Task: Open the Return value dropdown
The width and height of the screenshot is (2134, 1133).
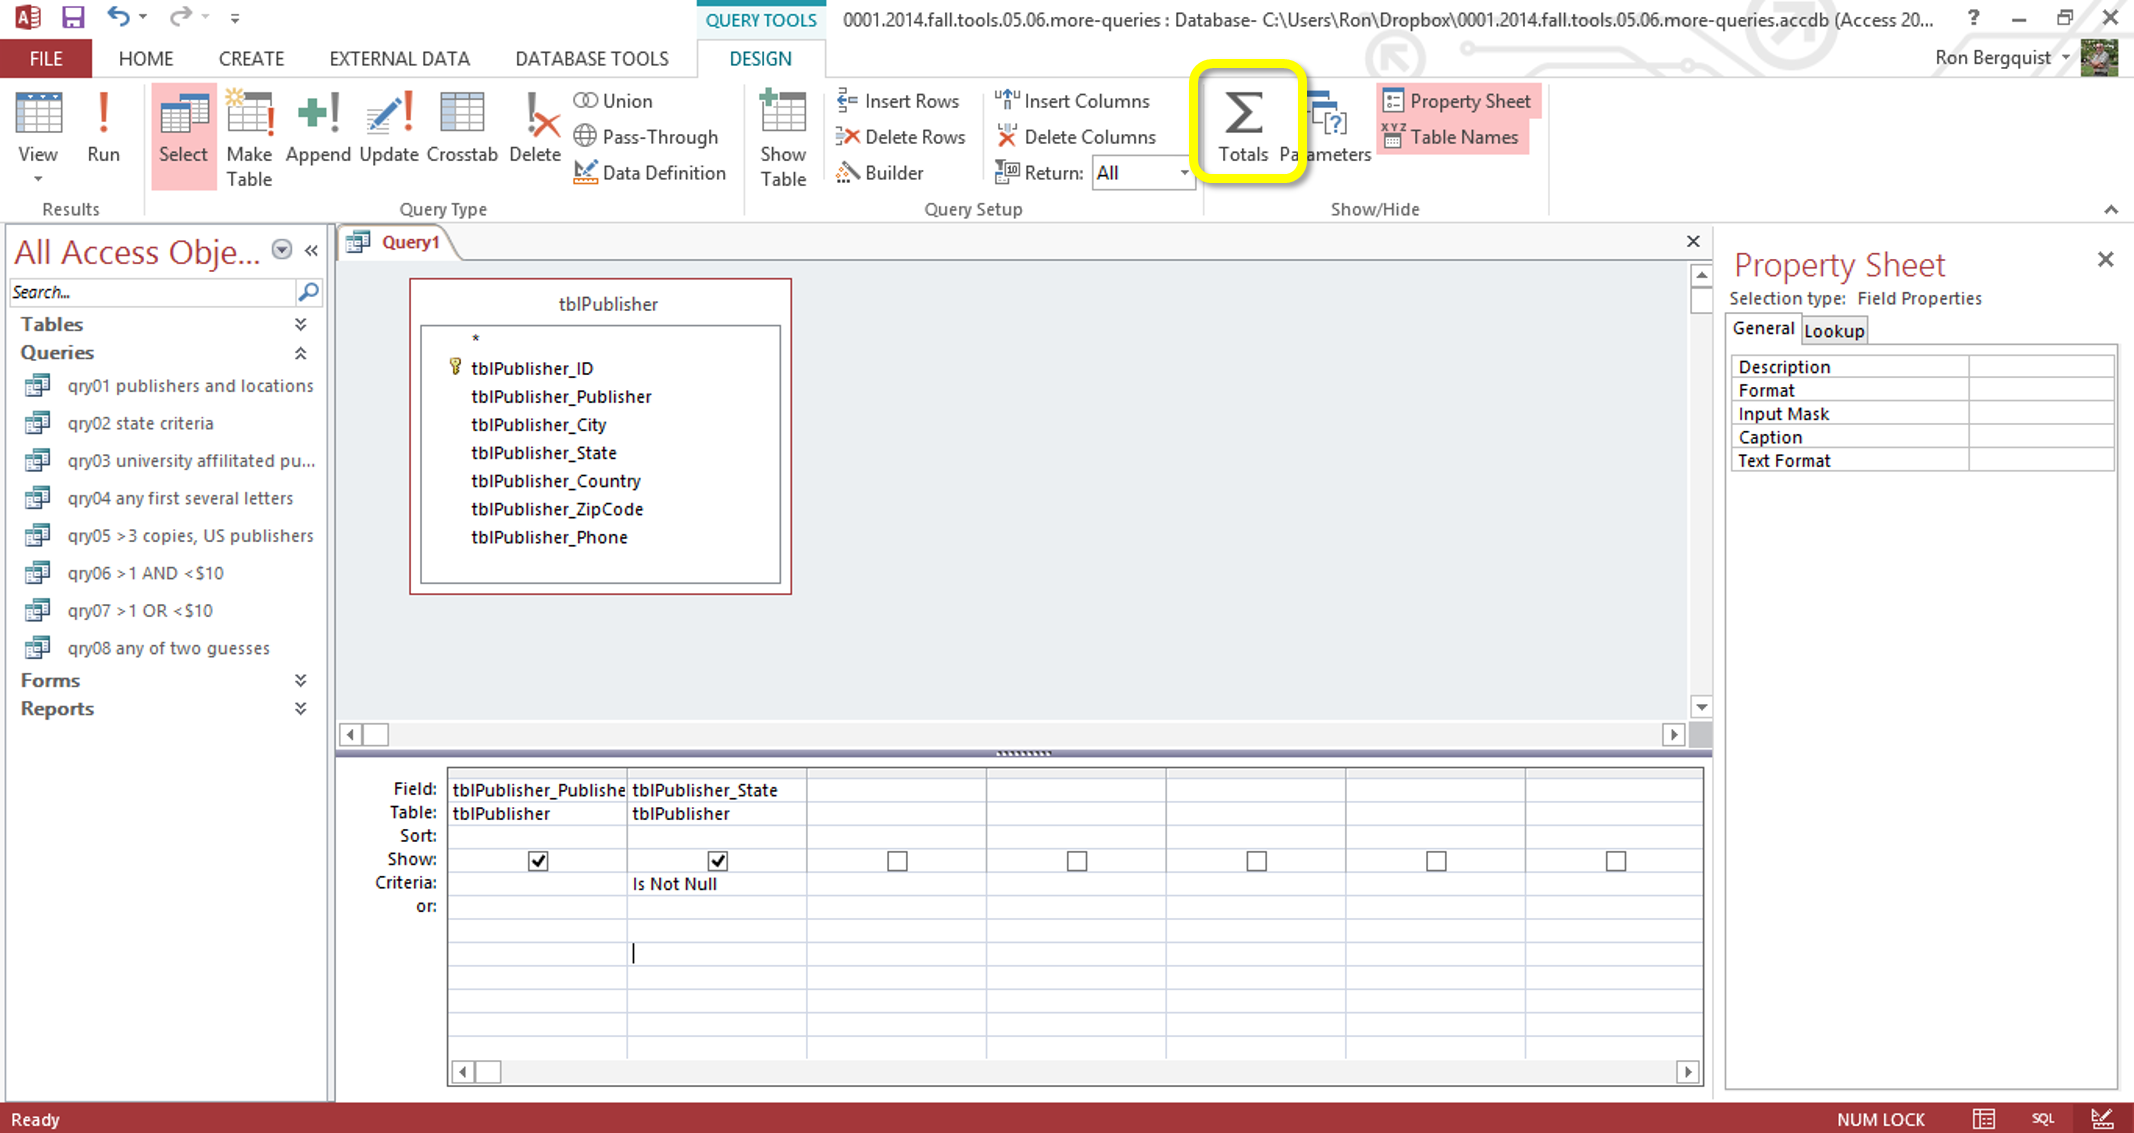Action: click(x=1184, y=173)
